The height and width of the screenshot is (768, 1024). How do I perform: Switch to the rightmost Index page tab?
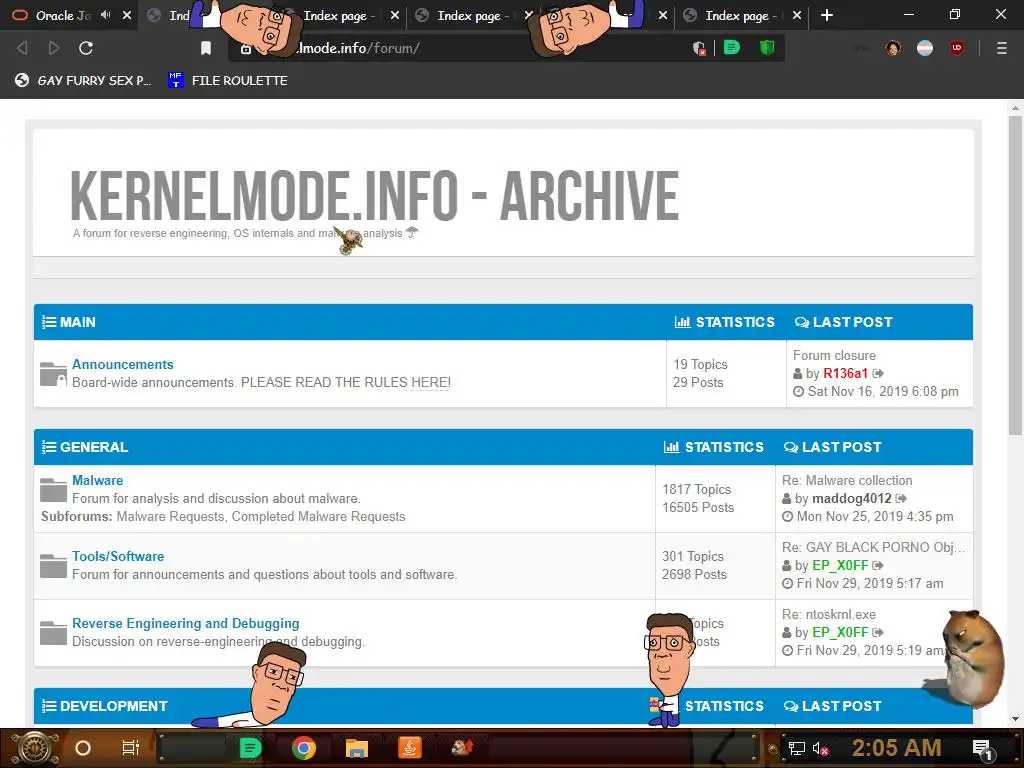coord(741,15)
